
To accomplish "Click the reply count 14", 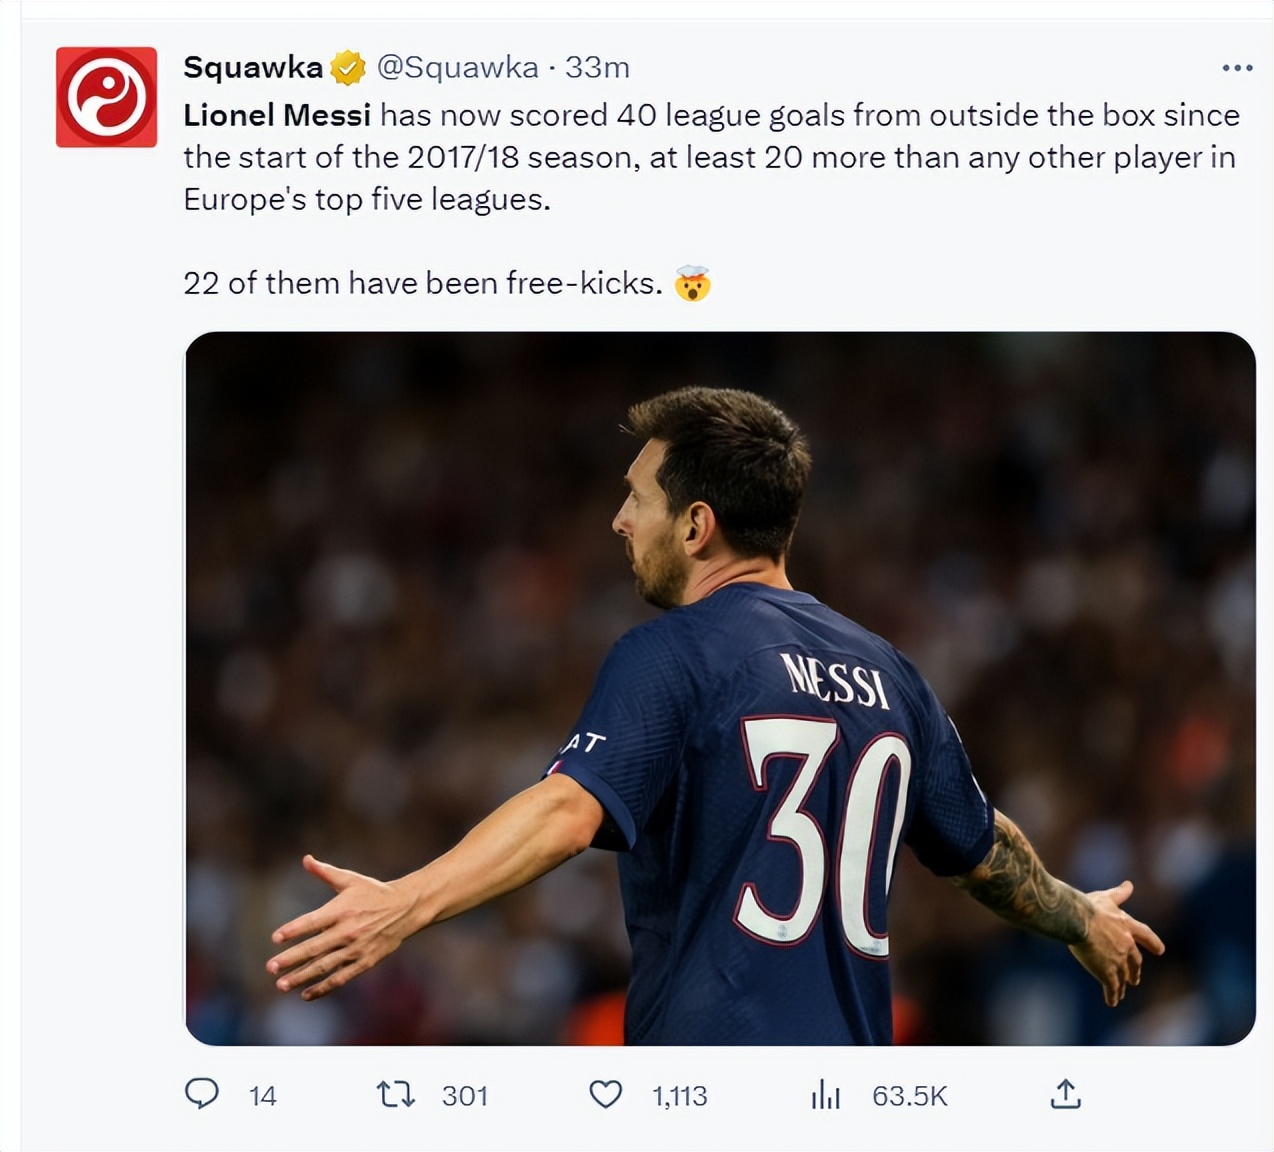I will 263,1096.
